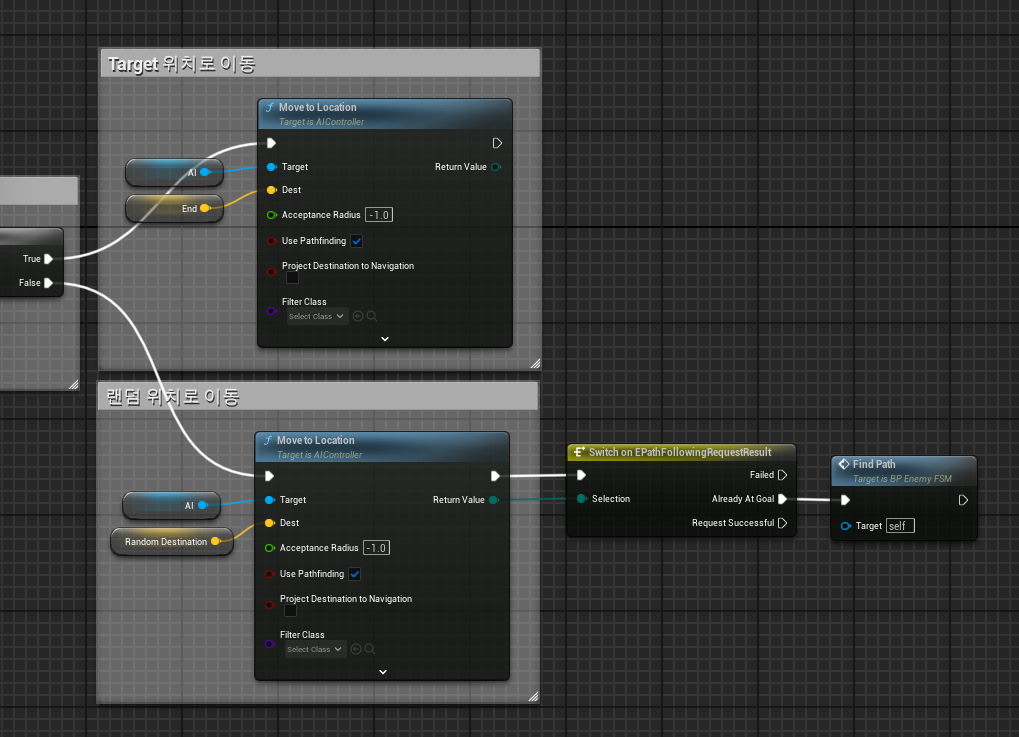Click the AI variable output pin in lower group
This screenshot has width=1019, height=737.
click(x=202, y=505)
